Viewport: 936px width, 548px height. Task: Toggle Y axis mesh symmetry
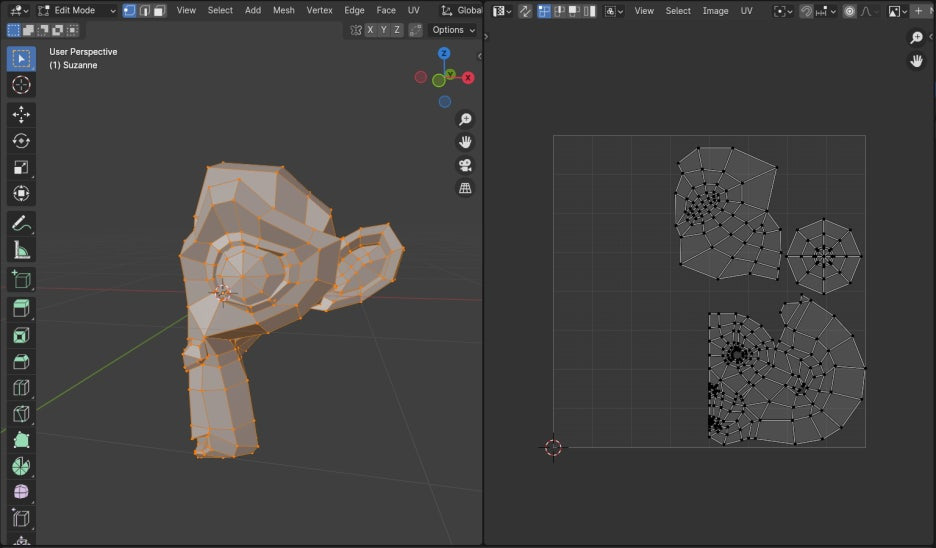pyautogui.click(x=384, y=30)
